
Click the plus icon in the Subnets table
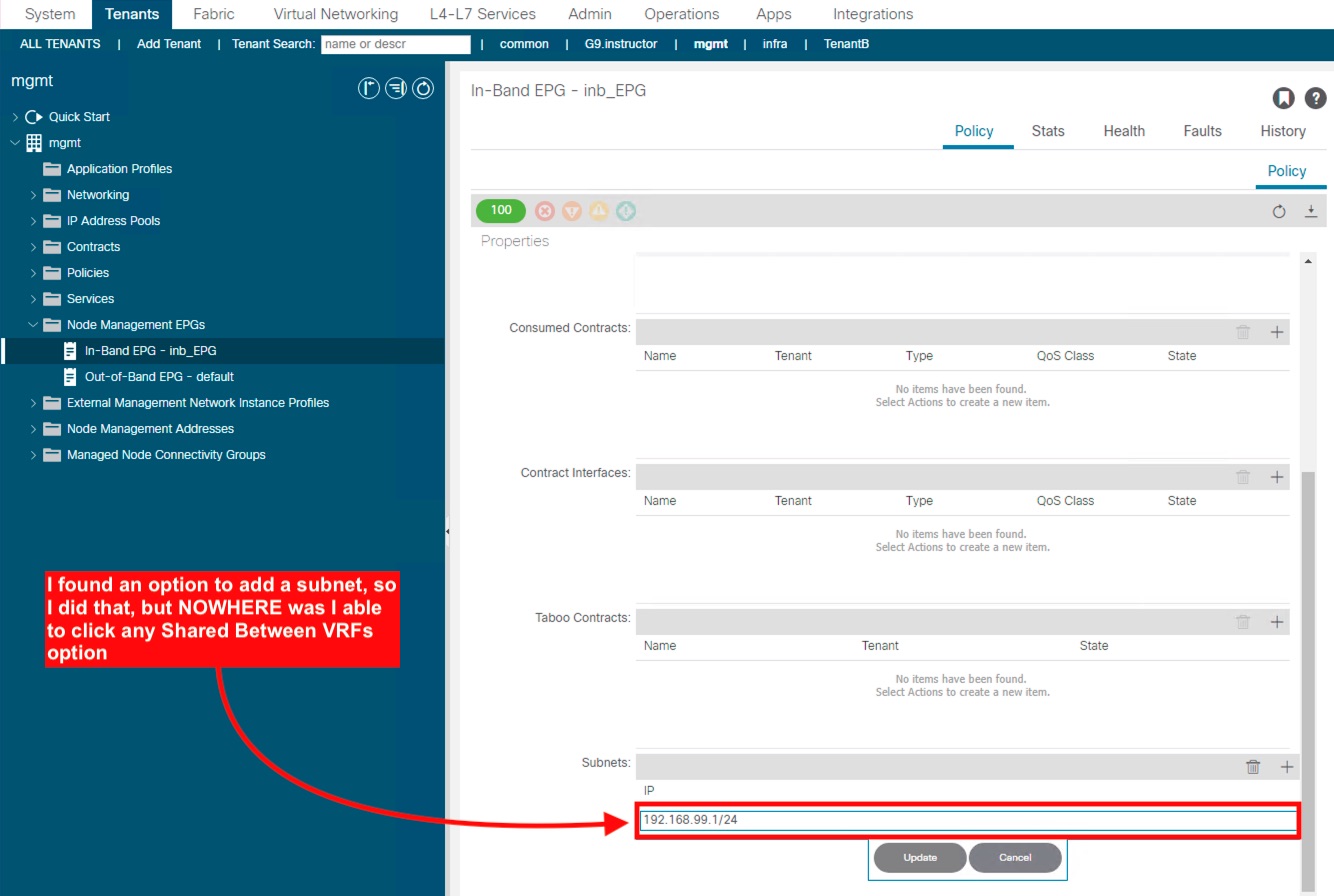pyautogui.click(x=1287, y=767)
